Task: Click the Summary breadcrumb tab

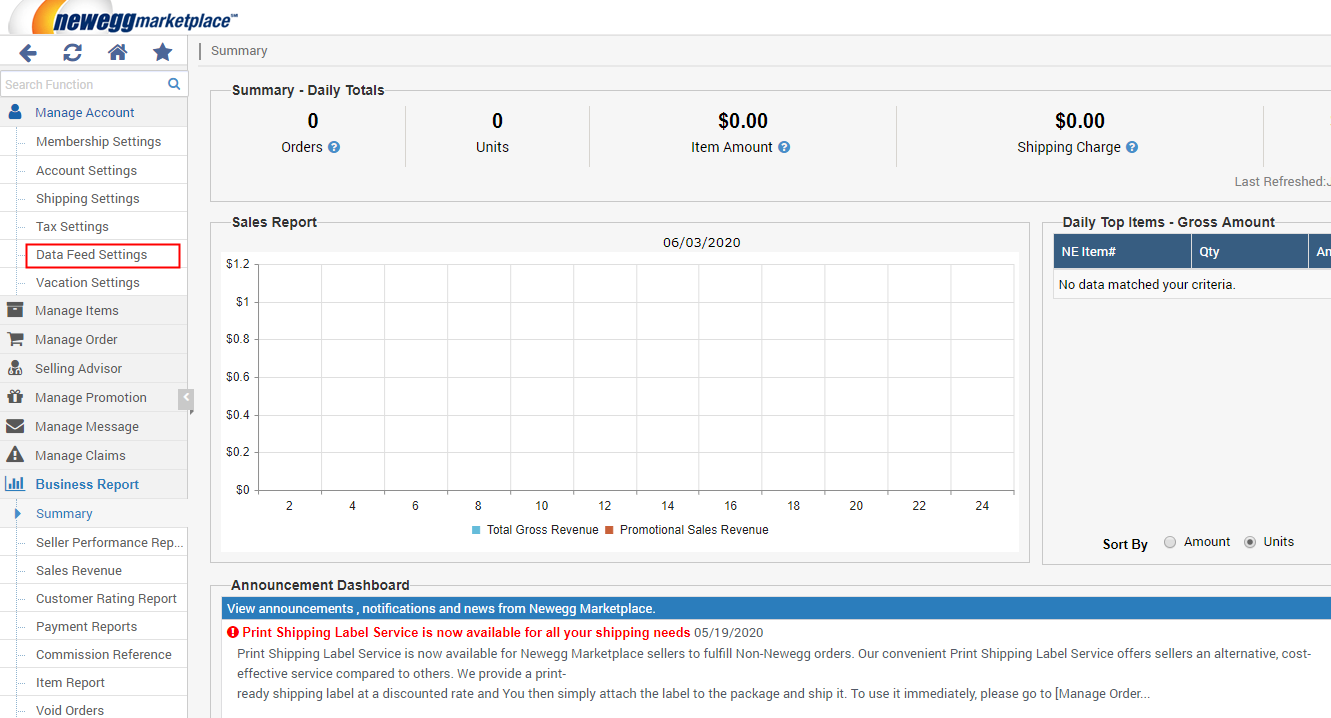Action: [239, 51]
